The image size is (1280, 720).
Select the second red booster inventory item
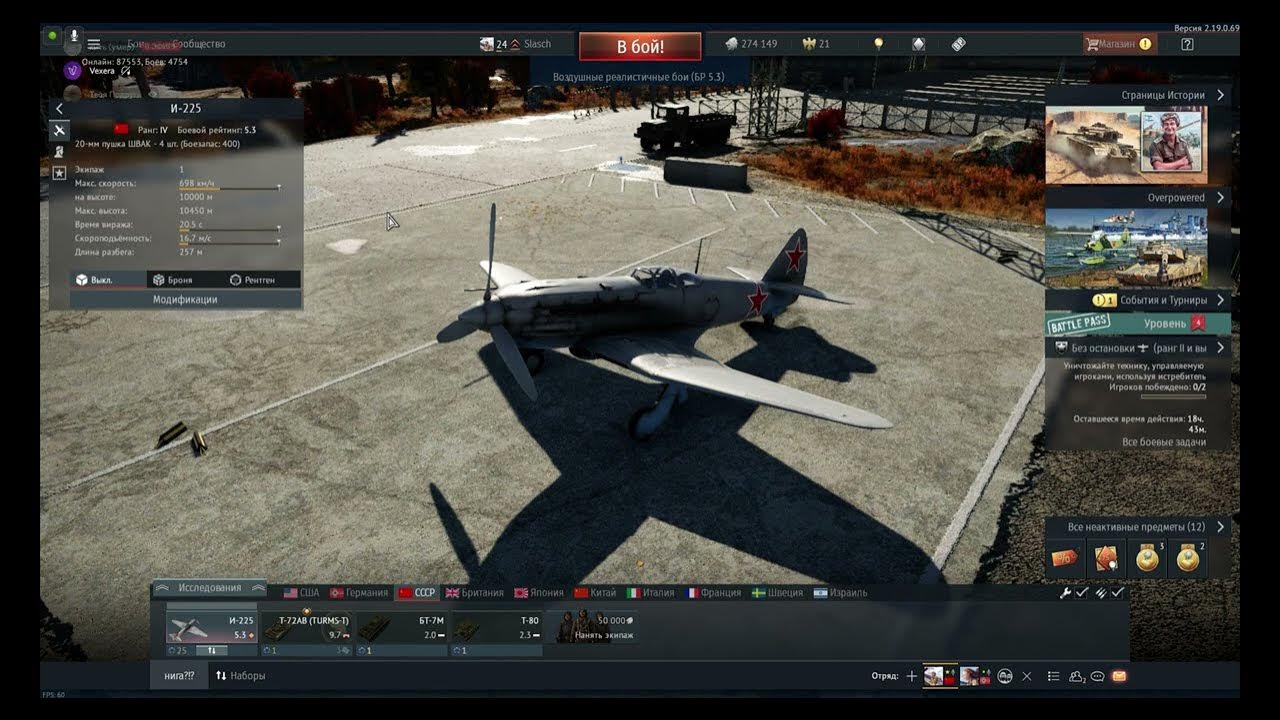coord(1106,559)
